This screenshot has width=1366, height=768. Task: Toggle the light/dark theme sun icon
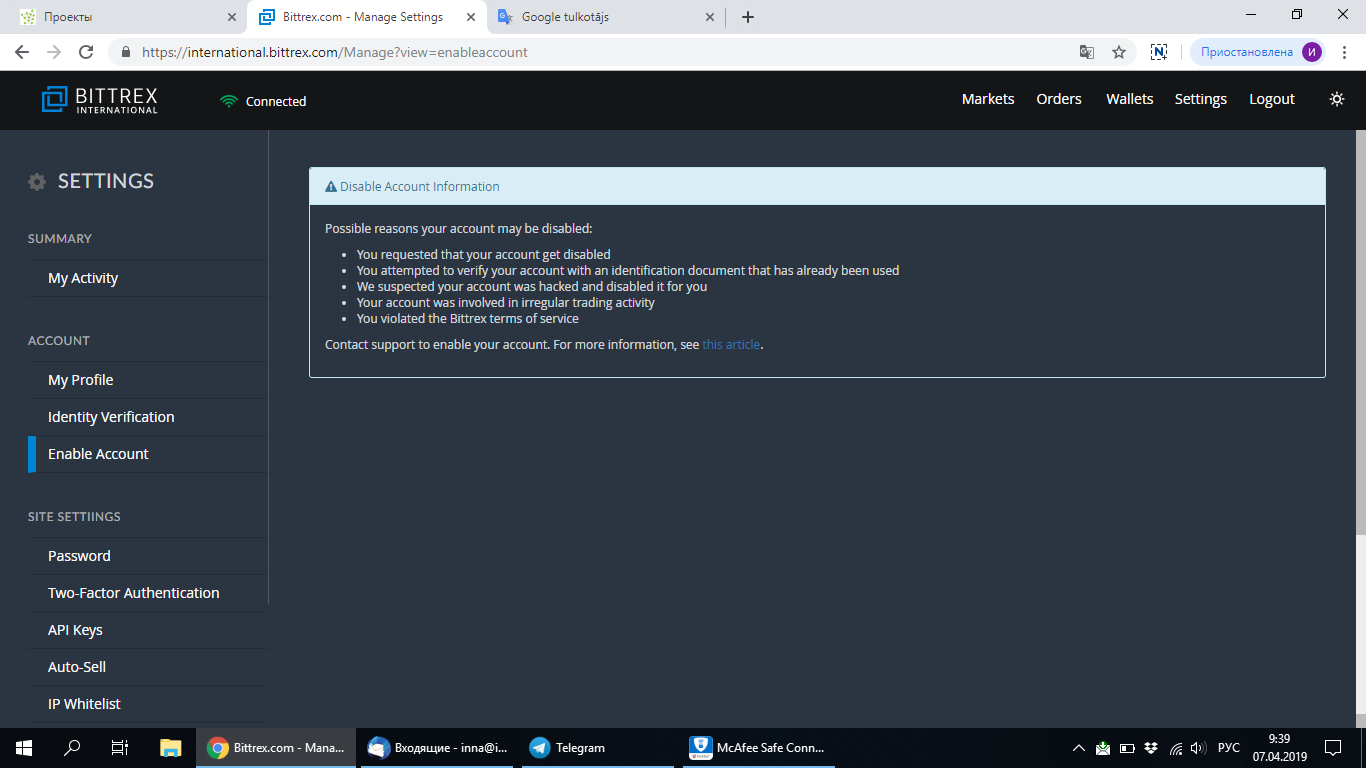pos(1337,99)
